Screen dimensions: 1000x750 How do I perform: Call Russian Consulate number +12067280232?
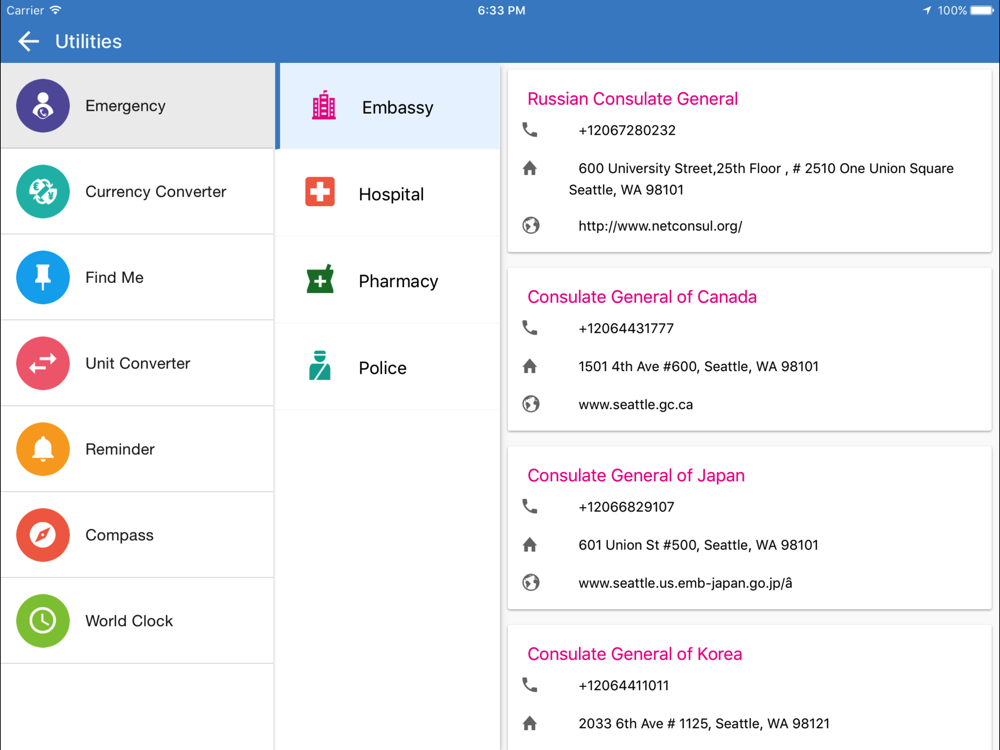pyautogui.click(x=626, y=130)
